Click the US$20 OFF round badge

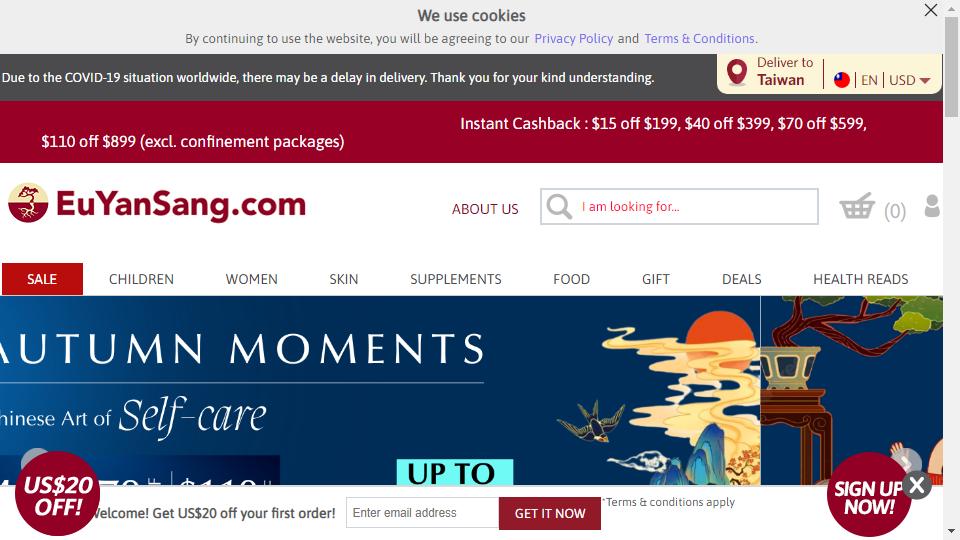coord(57,494)
